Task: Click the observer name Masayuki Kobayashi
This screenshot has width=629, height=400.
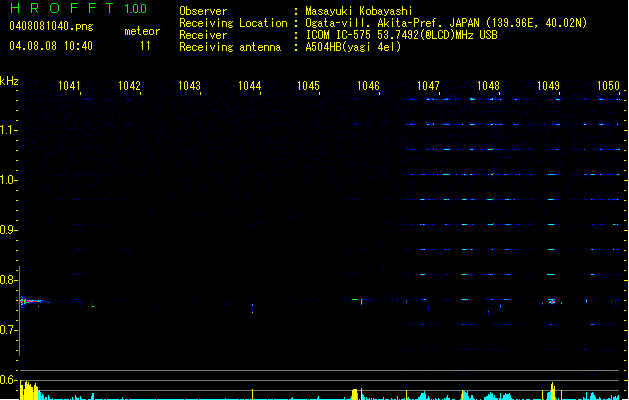Action: [x=359, y=11]
